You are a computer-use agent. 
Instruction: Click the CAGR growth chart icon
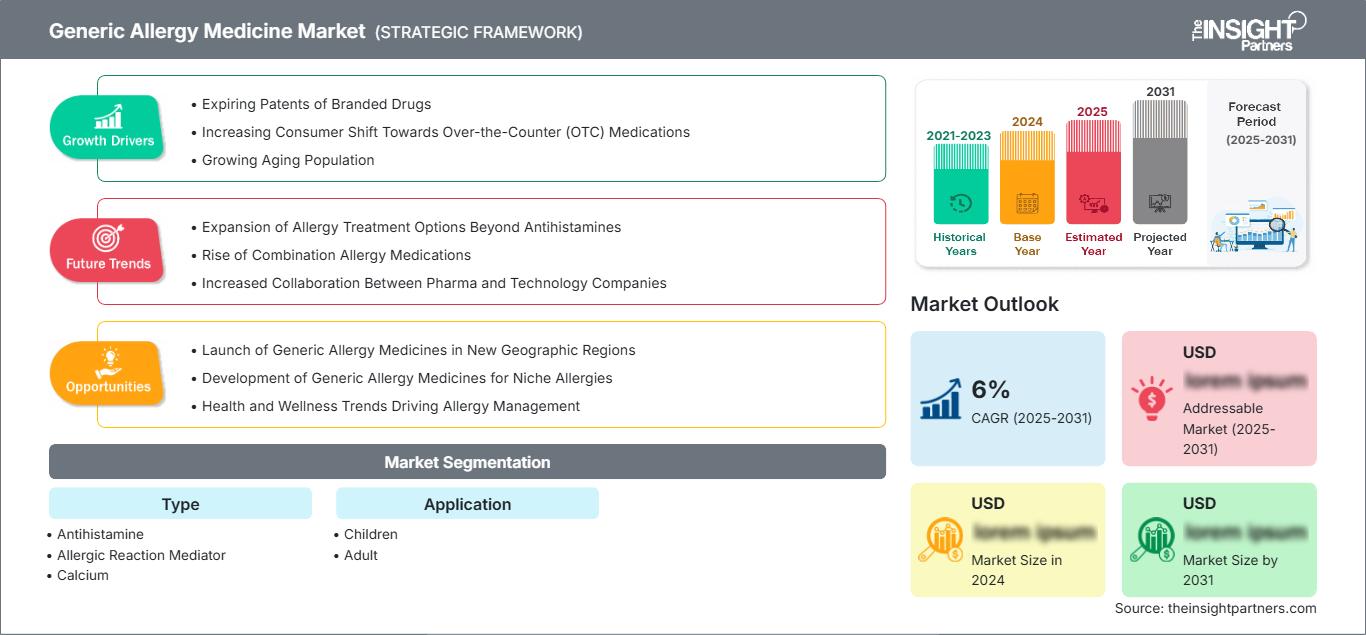(x=940, y=398)
